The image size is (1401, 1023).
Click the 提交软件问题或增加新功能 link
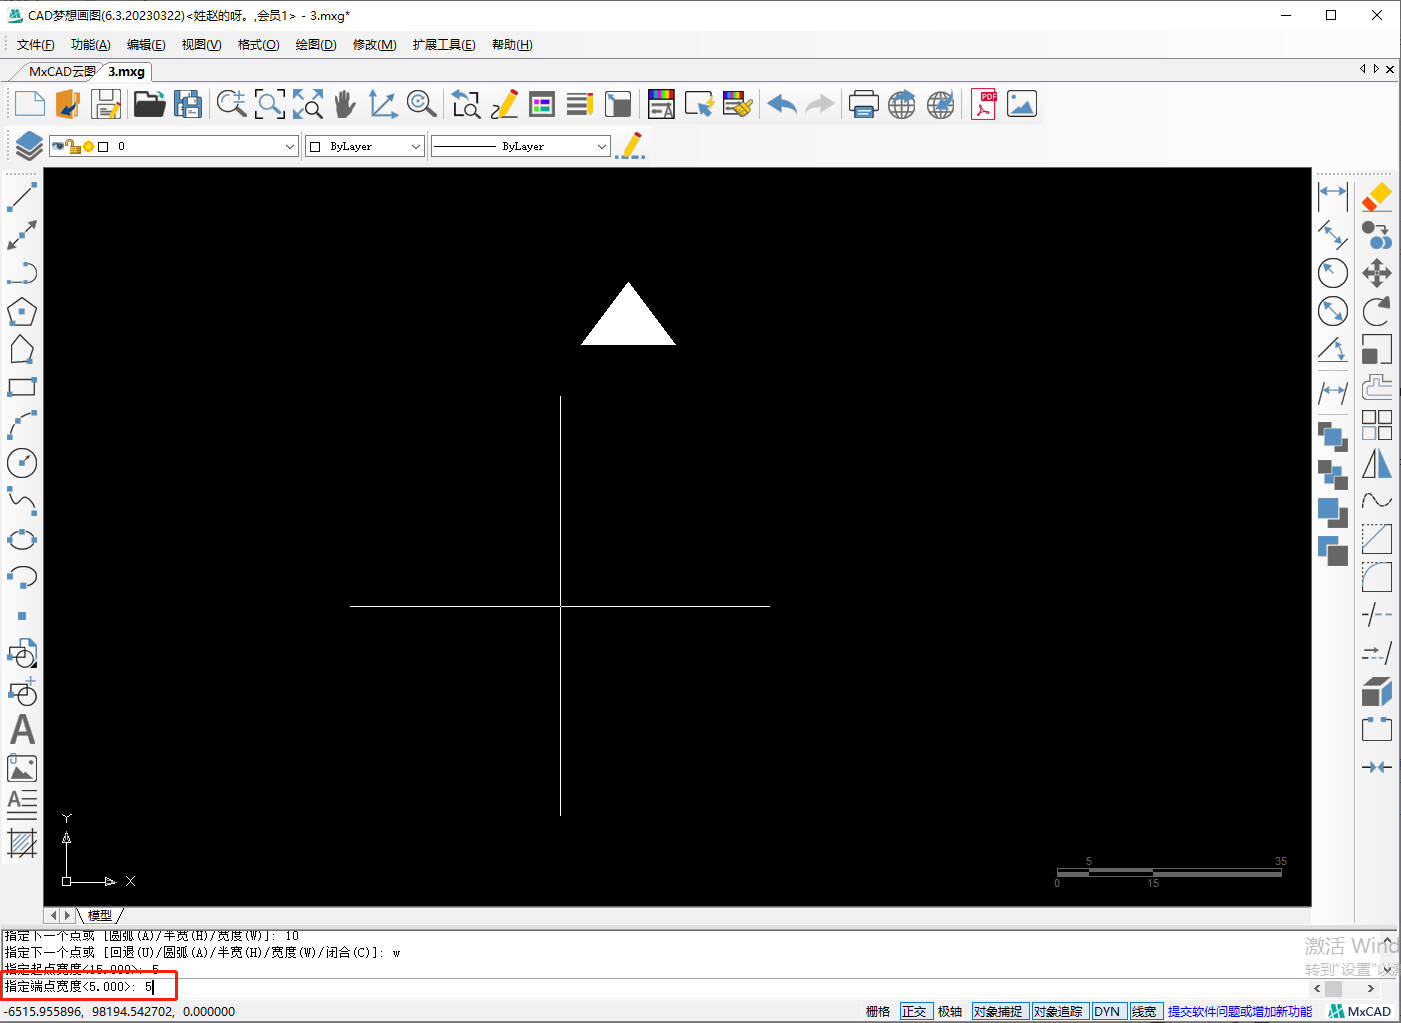click(1239, 1011)
